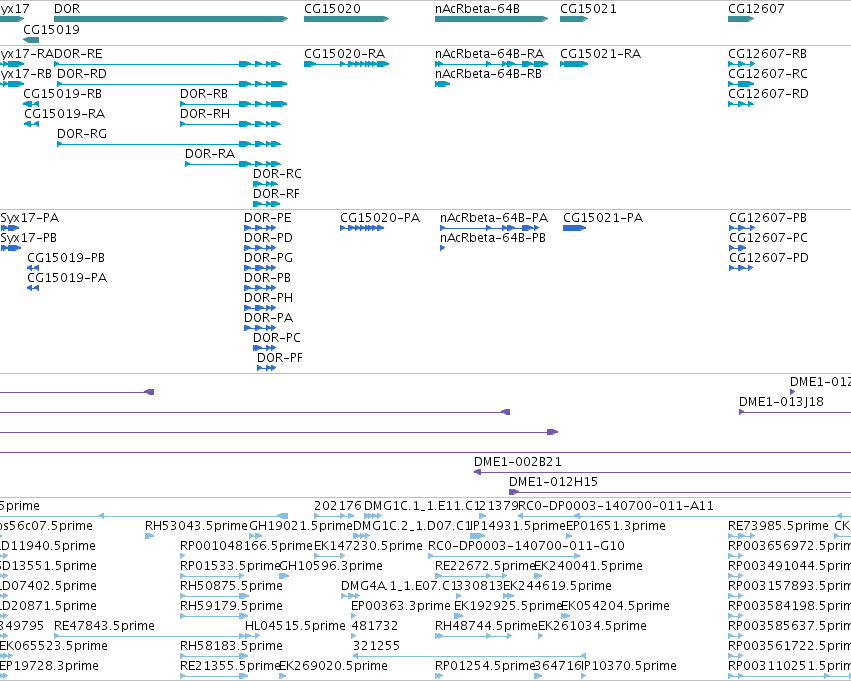Select the DOR-PA protein label

point(269,319)
